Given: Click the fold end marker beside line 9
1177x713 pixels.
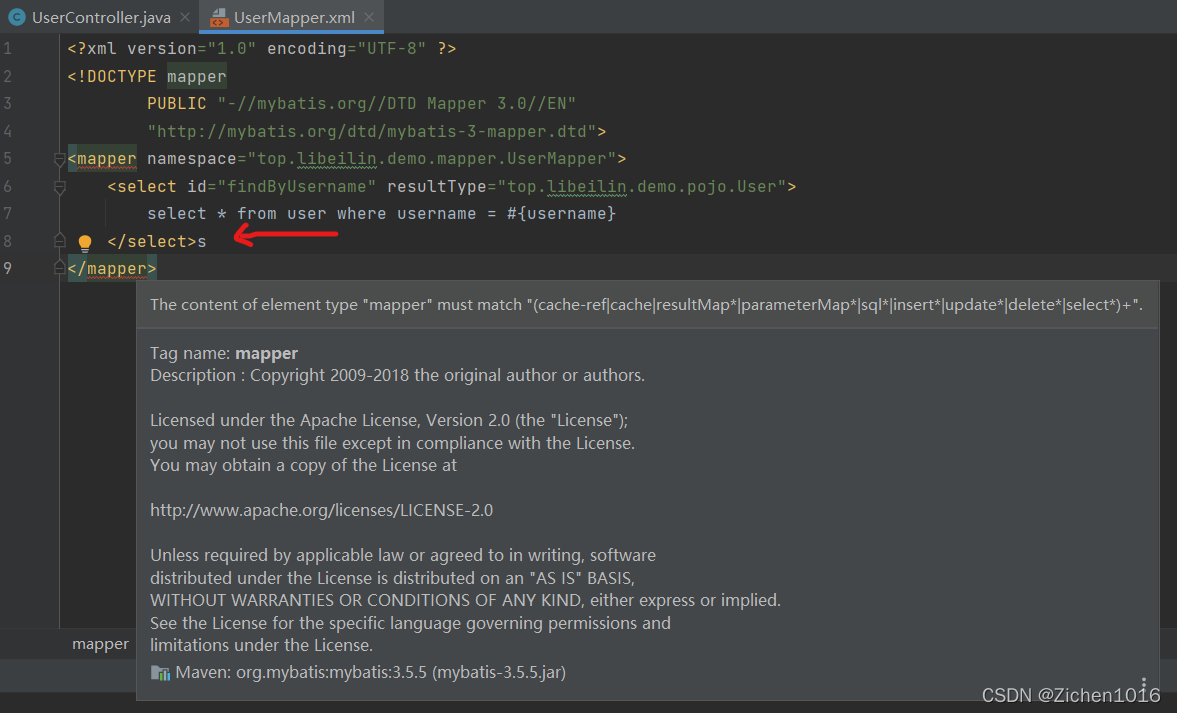Looking at the screenshot, I should pyautogui.click(x=59, y=268).
